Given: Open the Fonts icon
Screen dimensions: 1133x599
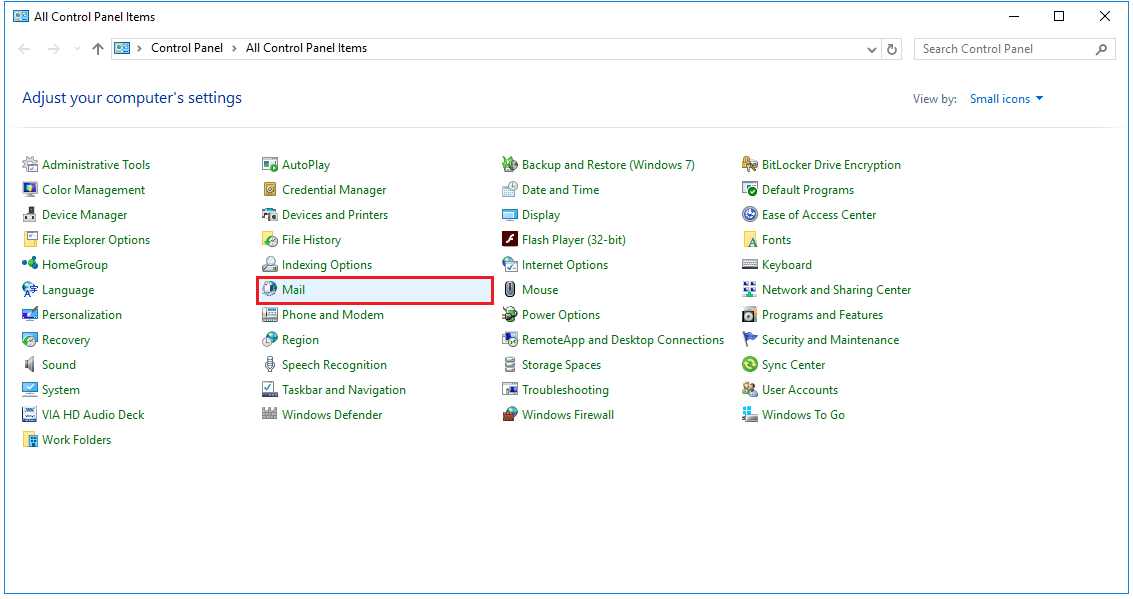Looking at the screenshot, I should coord(749,240).
